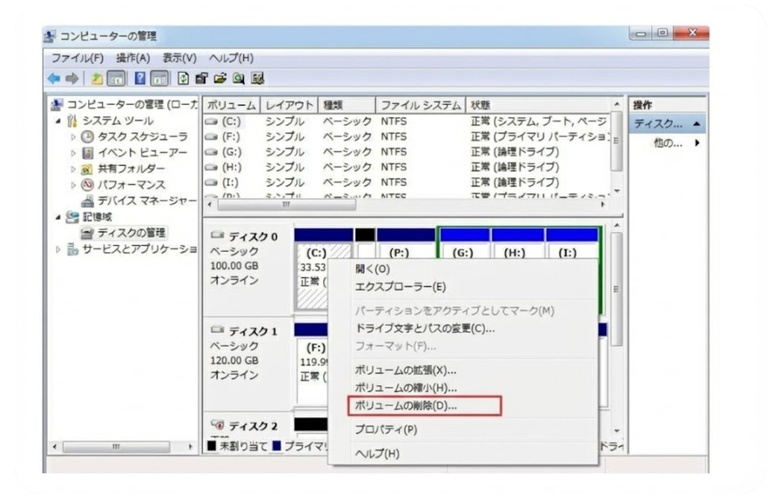Sort by the ボリューム column header
Image resolution: width=775 pixels, height=500 pixels.
(x=232, y=105)
